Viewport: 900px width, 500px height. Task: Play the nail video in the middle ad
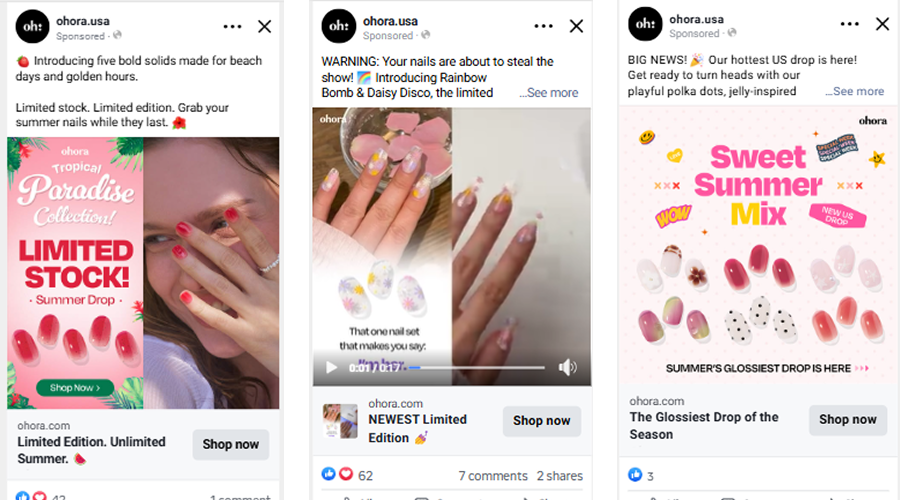point(331,367)
